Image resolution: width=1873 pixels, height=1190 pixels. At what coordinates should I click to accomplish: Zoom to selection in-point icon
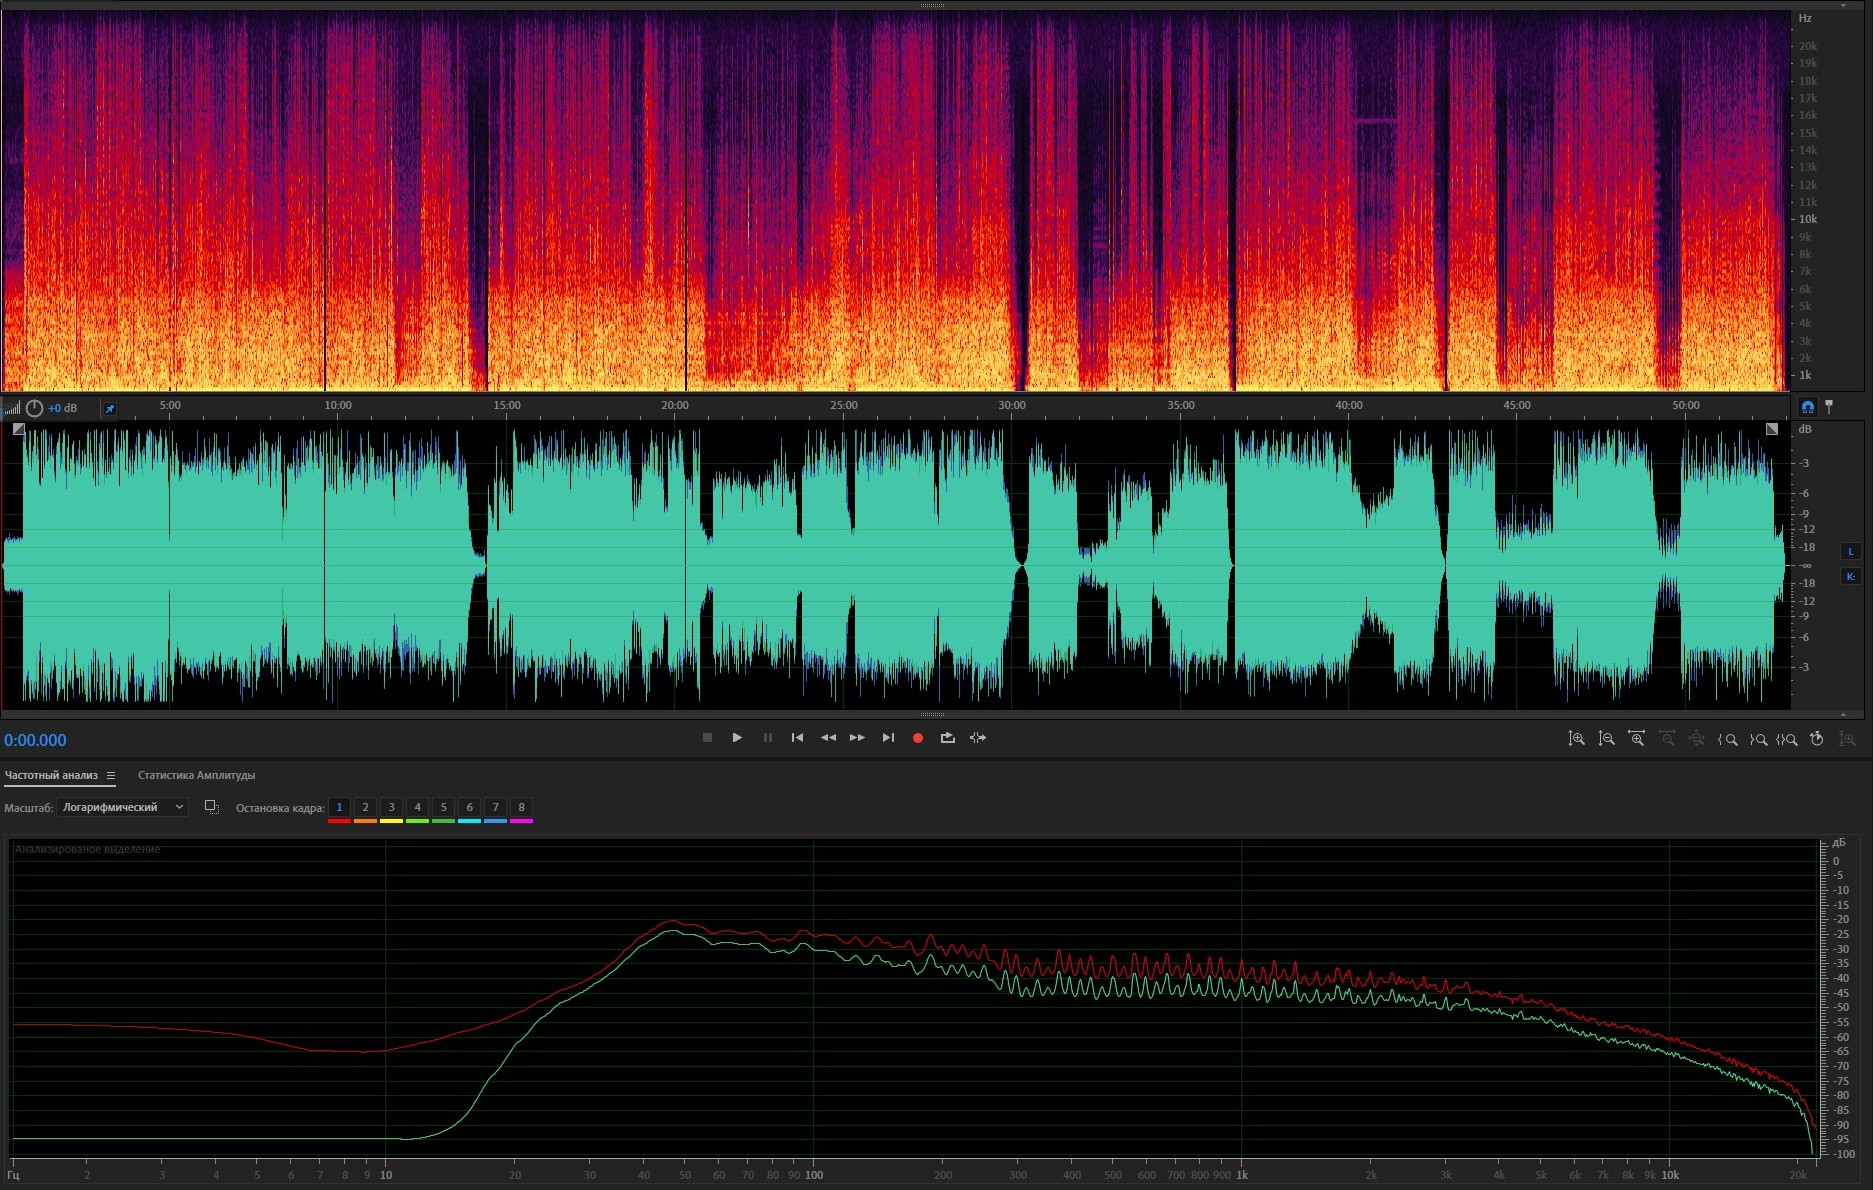tap(1727, 739)
